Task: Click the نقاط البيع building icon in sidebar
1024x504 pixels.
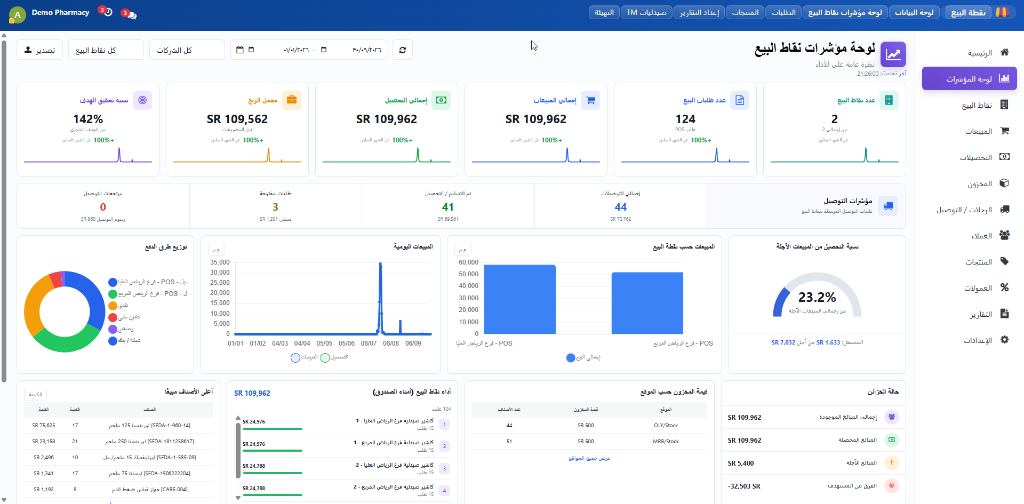Action: [1004, 104]
